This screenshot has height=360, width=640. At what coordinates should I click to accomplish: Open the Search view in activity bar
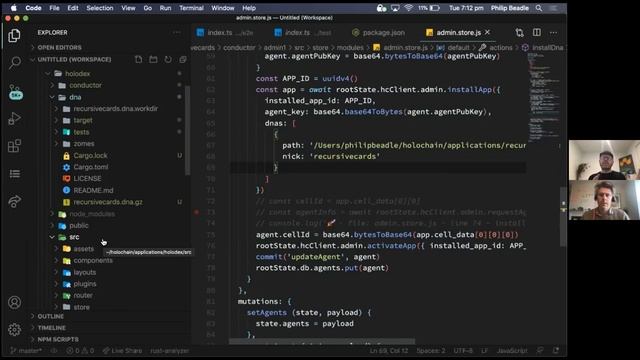coord(14,62)
